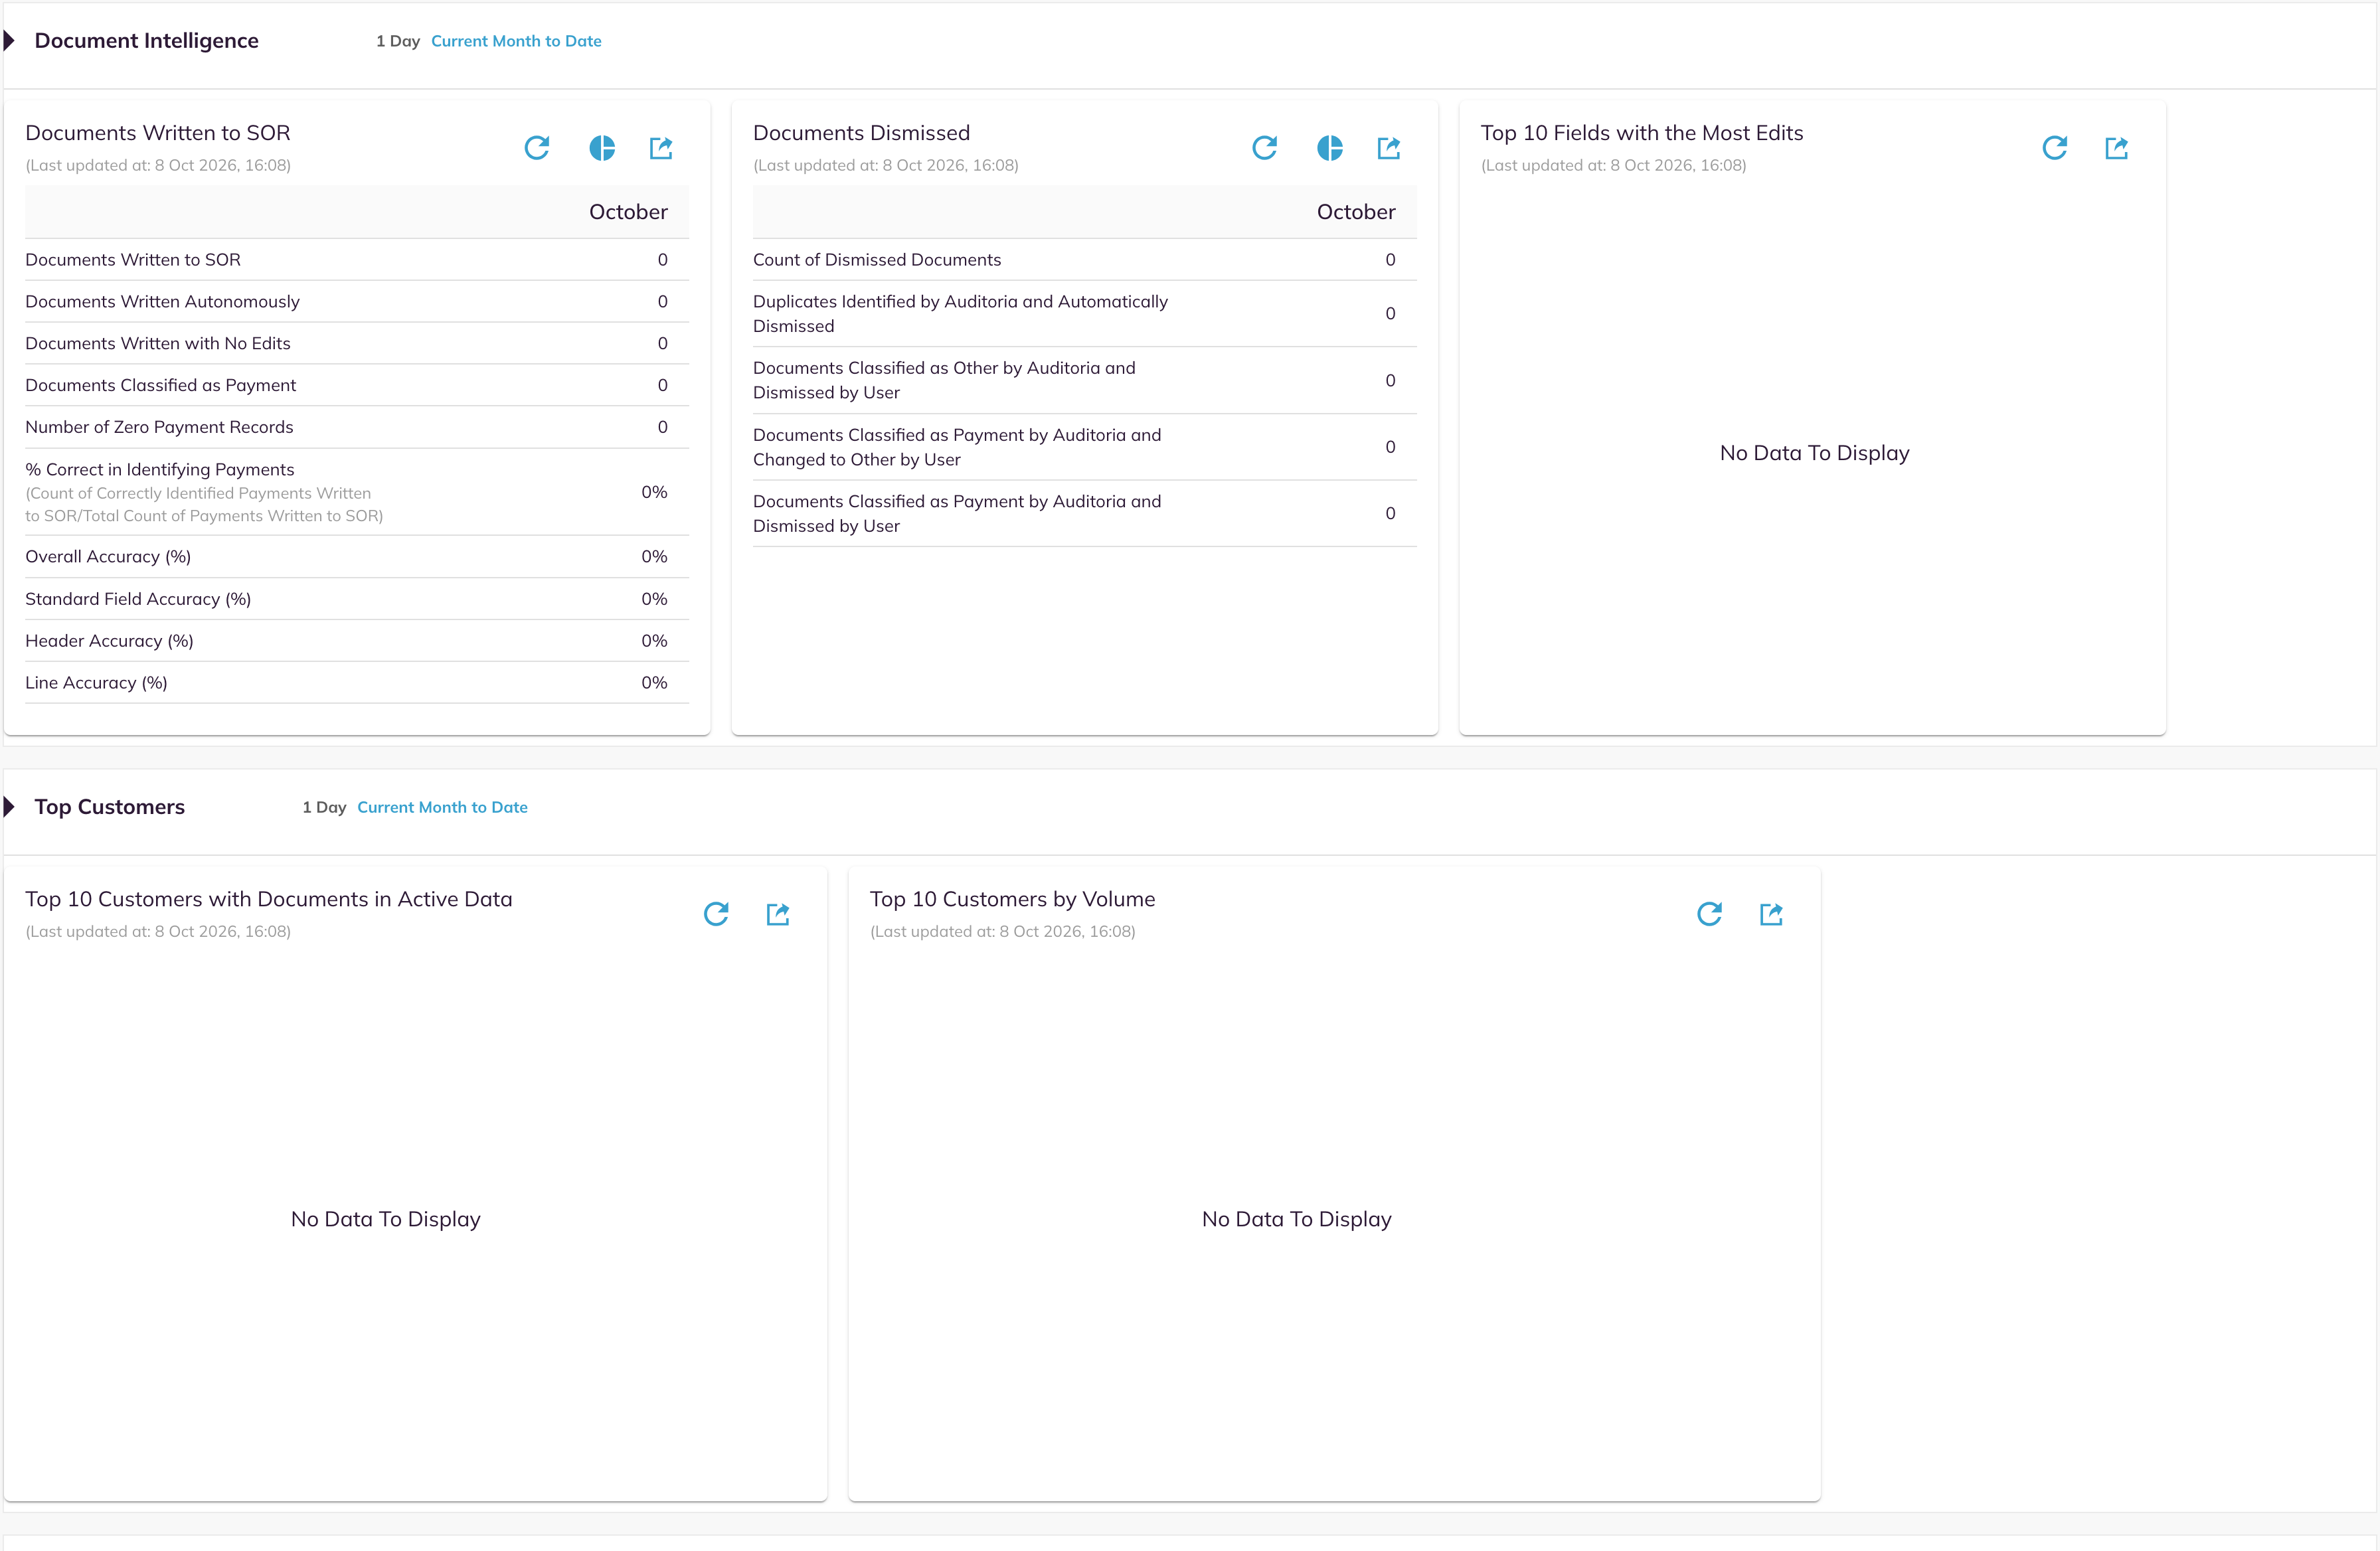Click Payment Changed to Other by User row
Screen dimensions: 2380x1551
coord(1085,447)
